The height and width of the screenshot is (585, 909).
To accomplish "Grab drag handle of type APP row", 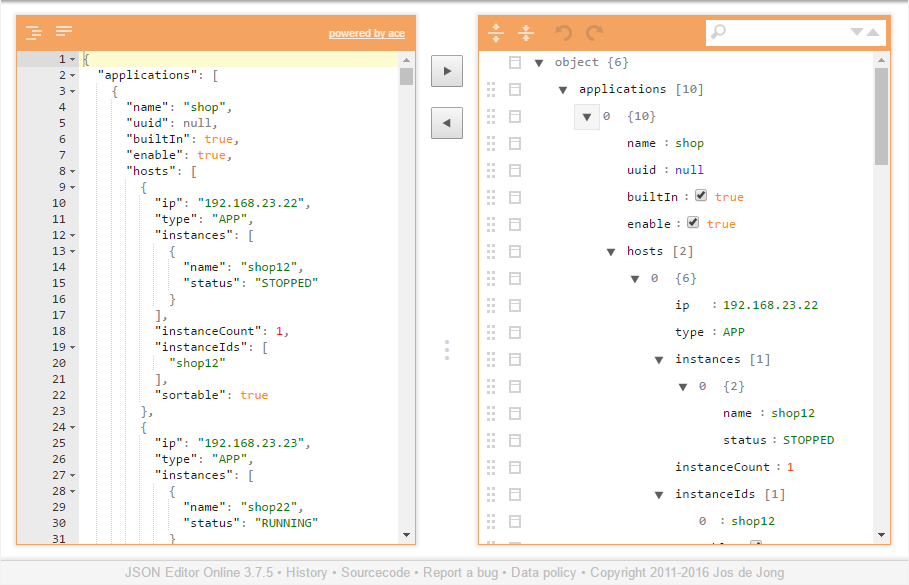I will (491, 332).
